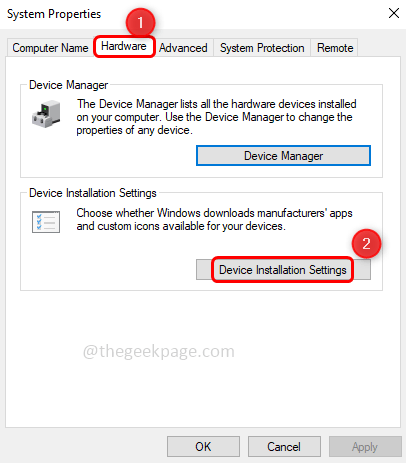Screen dimensions: 406x463
Task: Click the checklist icon for installation settings
Action: pos(46,222)
